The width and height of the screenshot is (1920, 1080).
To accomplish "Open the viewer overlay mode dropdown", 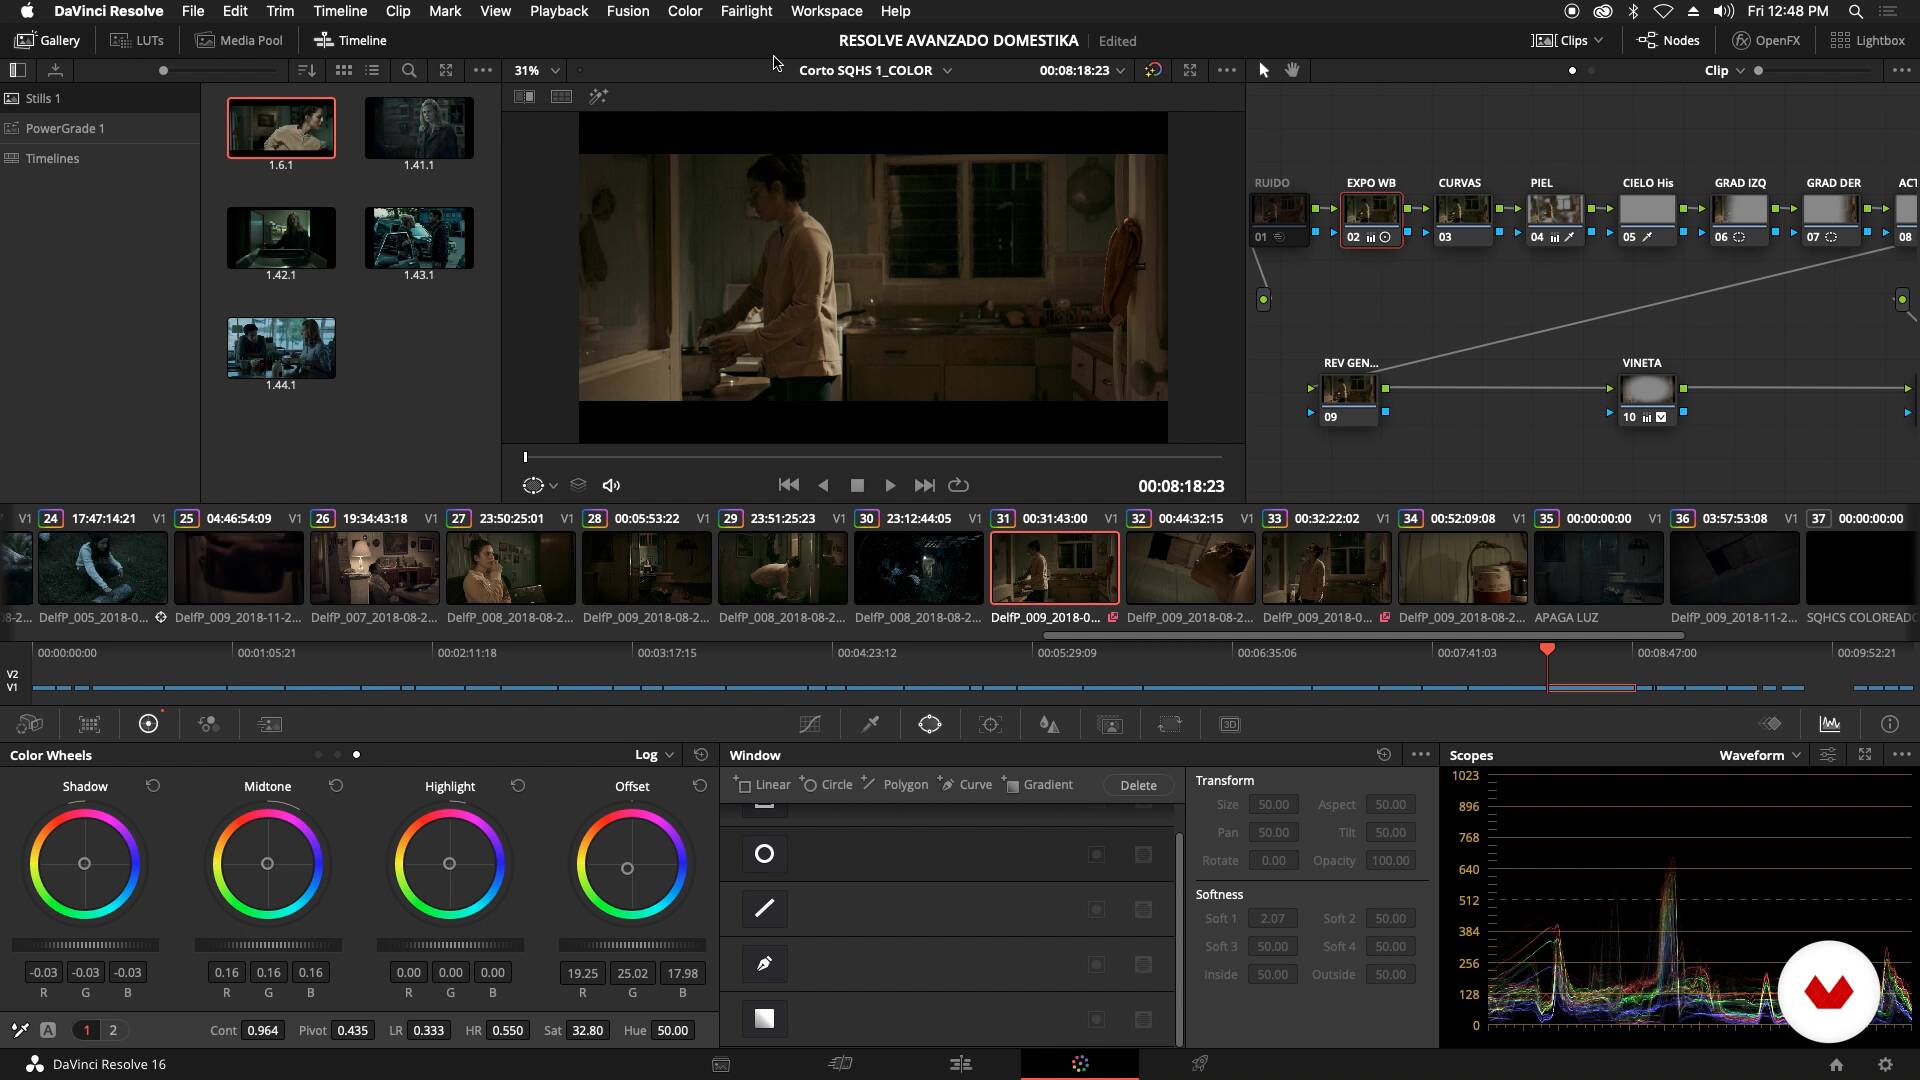I will (540, 485).
